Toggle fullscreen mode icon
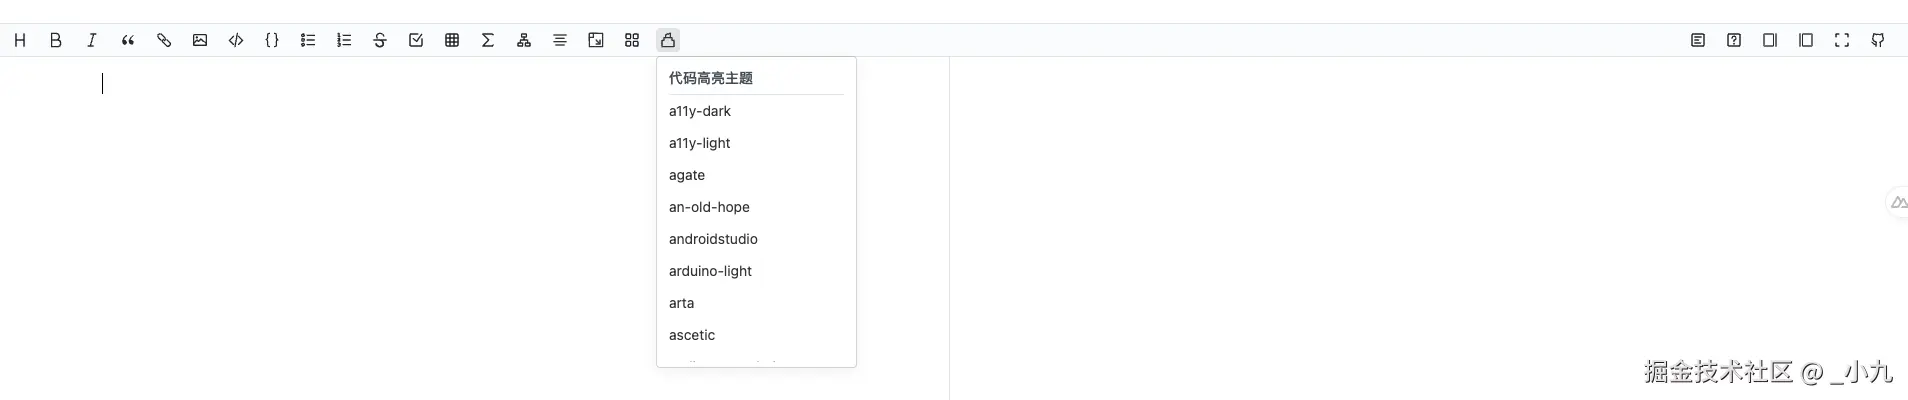The width and height of the screenshot is (1908, 400). coord(1842,40)
